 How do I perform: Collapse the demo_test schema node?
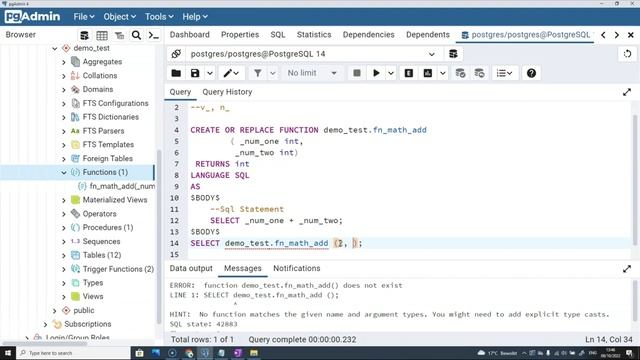54,48
